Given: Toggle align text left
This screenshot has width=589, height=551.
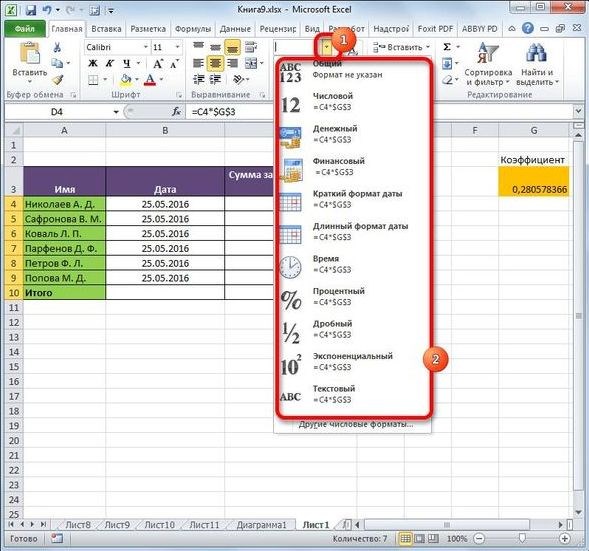Looking at the screenshot, I should (x=198, y=63).
